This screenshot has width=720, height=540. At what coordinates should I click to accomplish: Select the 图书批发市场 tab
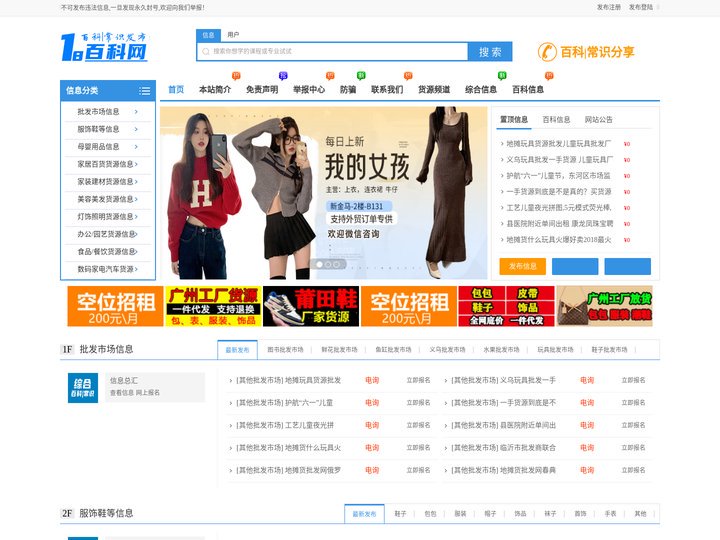tap(285, 350)
